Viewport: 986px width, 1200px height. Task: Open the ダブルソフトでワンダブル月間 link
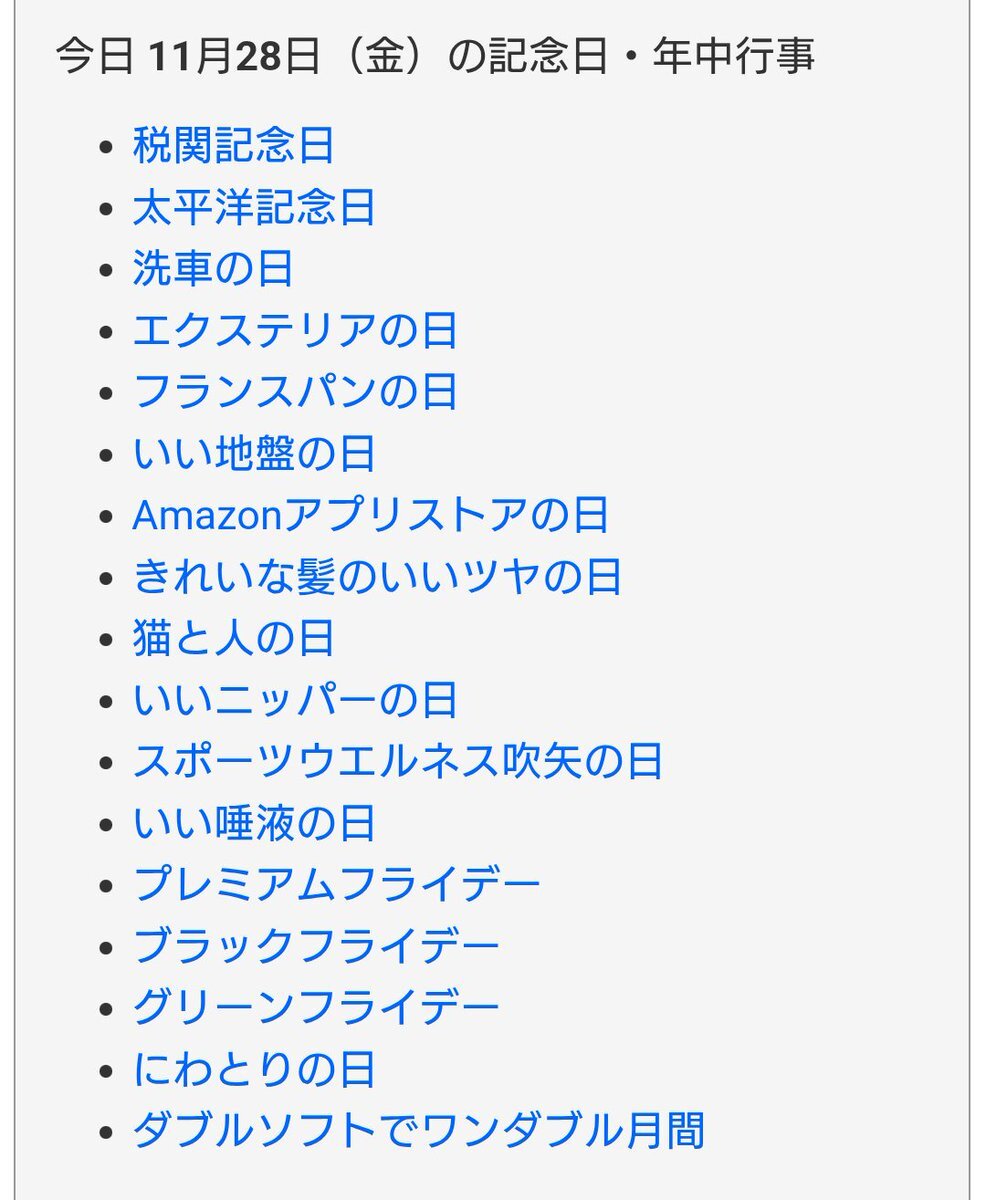(418, 1131)
